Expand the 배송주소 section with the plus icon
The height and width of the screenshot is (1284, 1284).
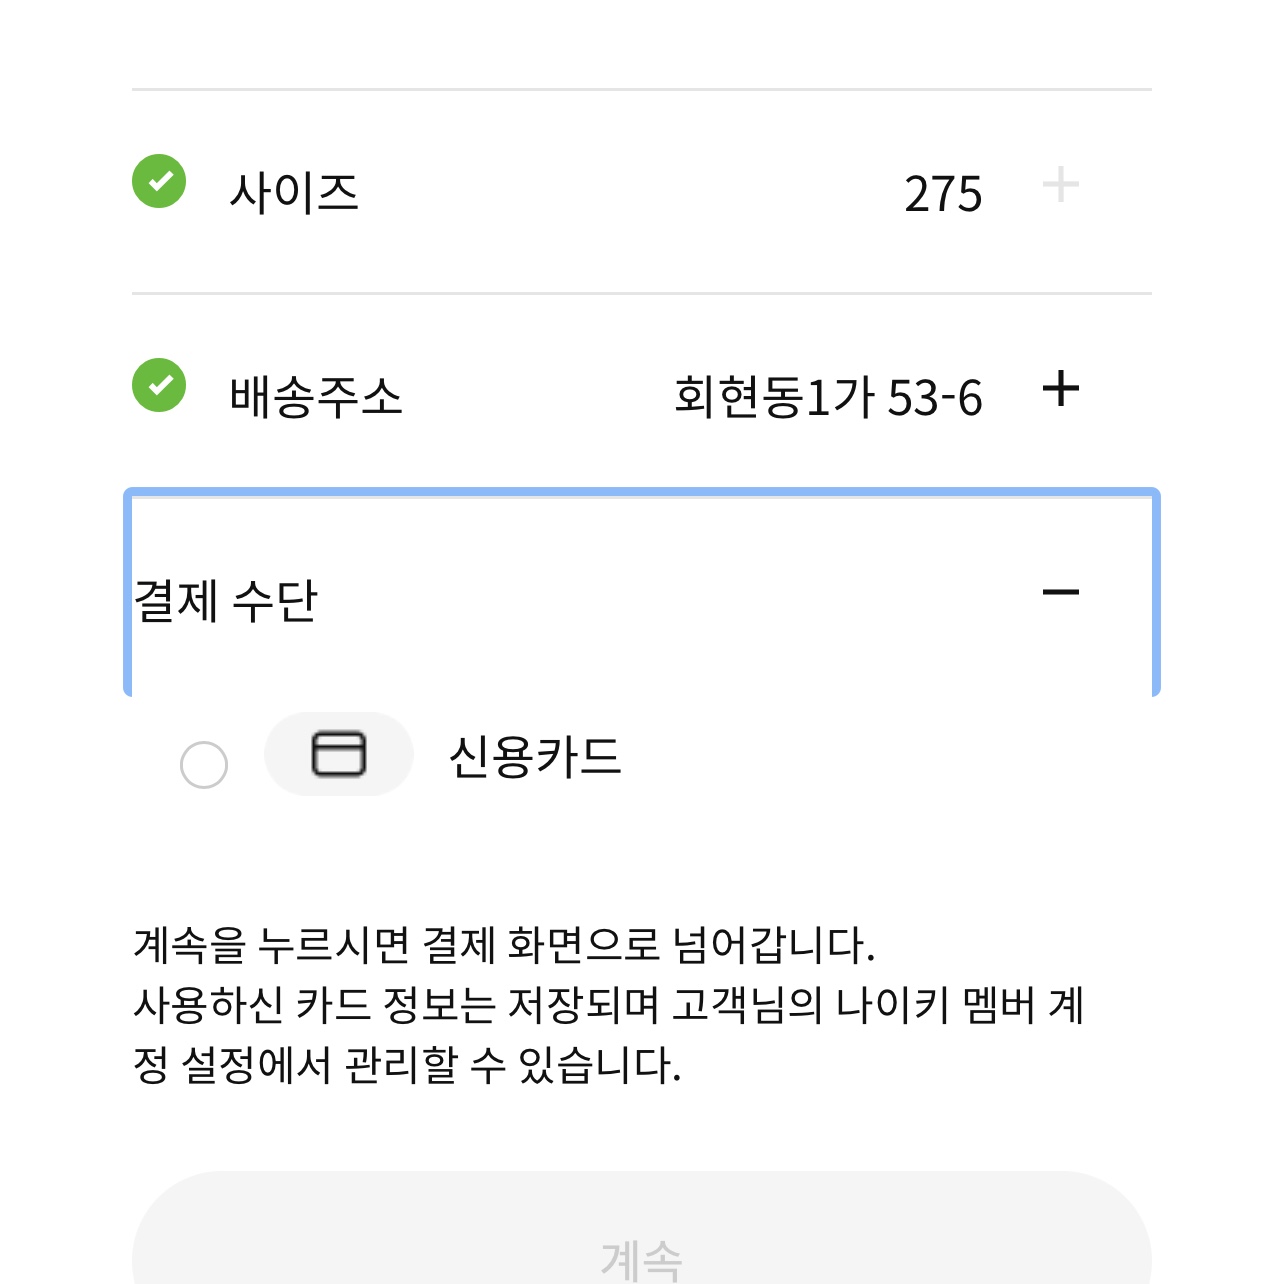pyautogui.click(x=1060, y=389)
